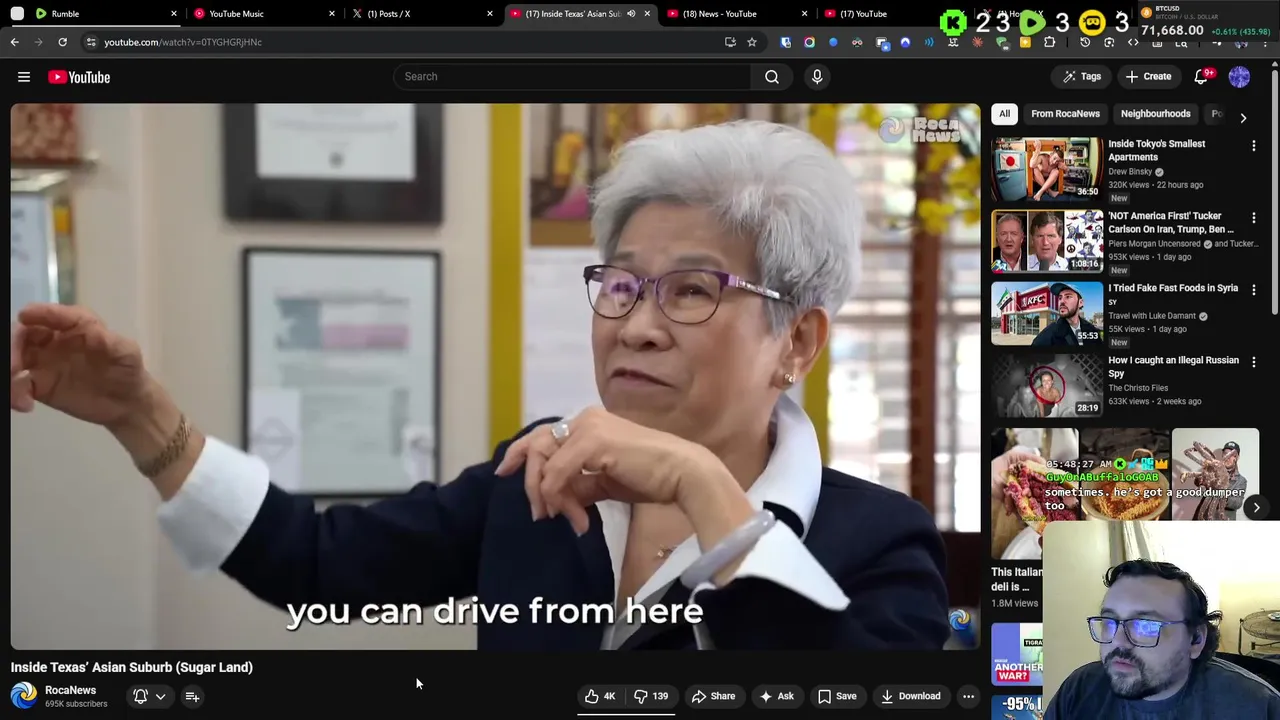Open the extensions puzzle icon
This screenshot has width=1280, height=720.
[1049, 42]
